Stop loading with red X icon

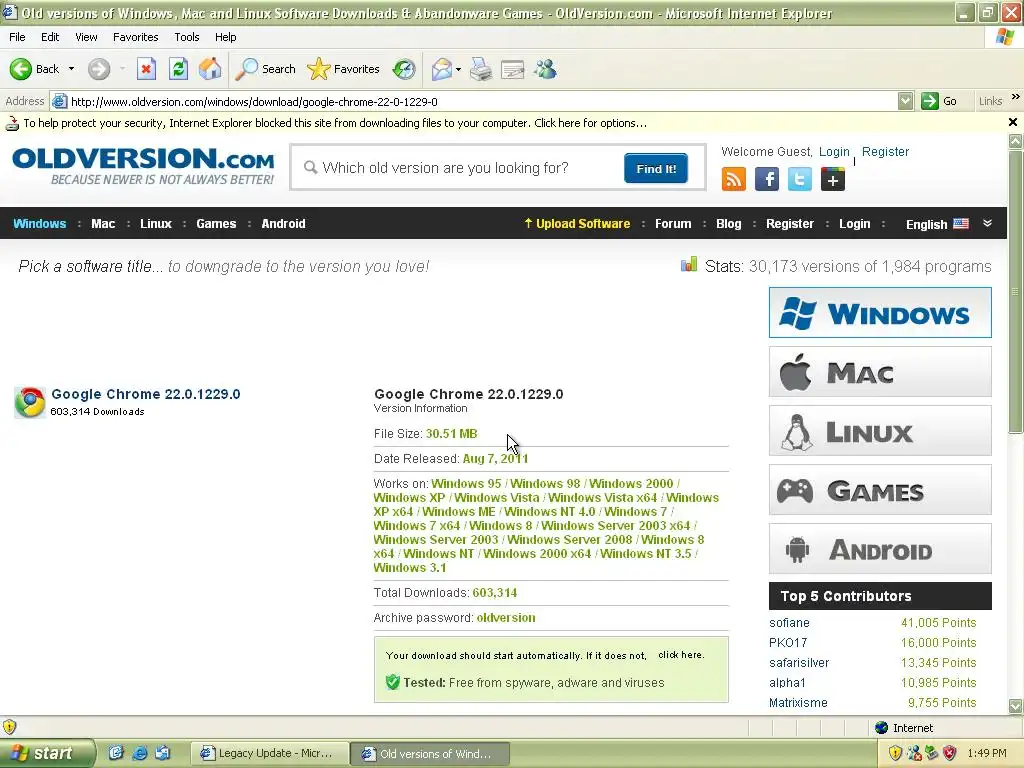pos(146,69)
